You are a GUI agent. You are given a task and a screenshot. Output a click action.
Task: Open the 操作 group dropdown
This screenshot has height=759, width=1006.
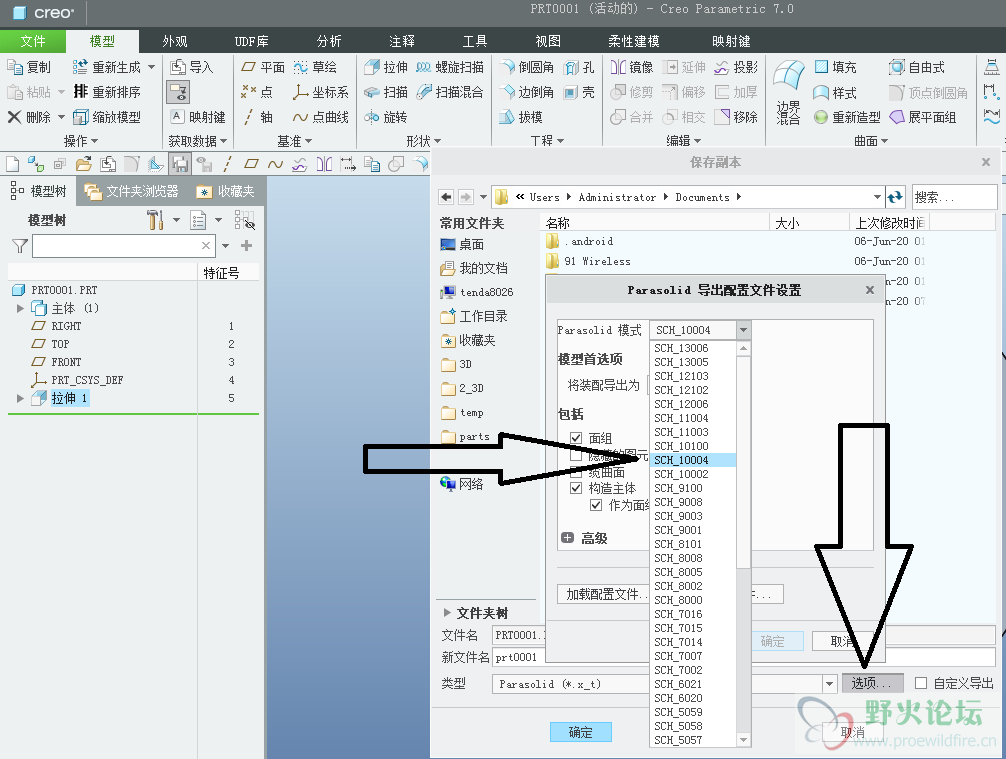[81, 141]
